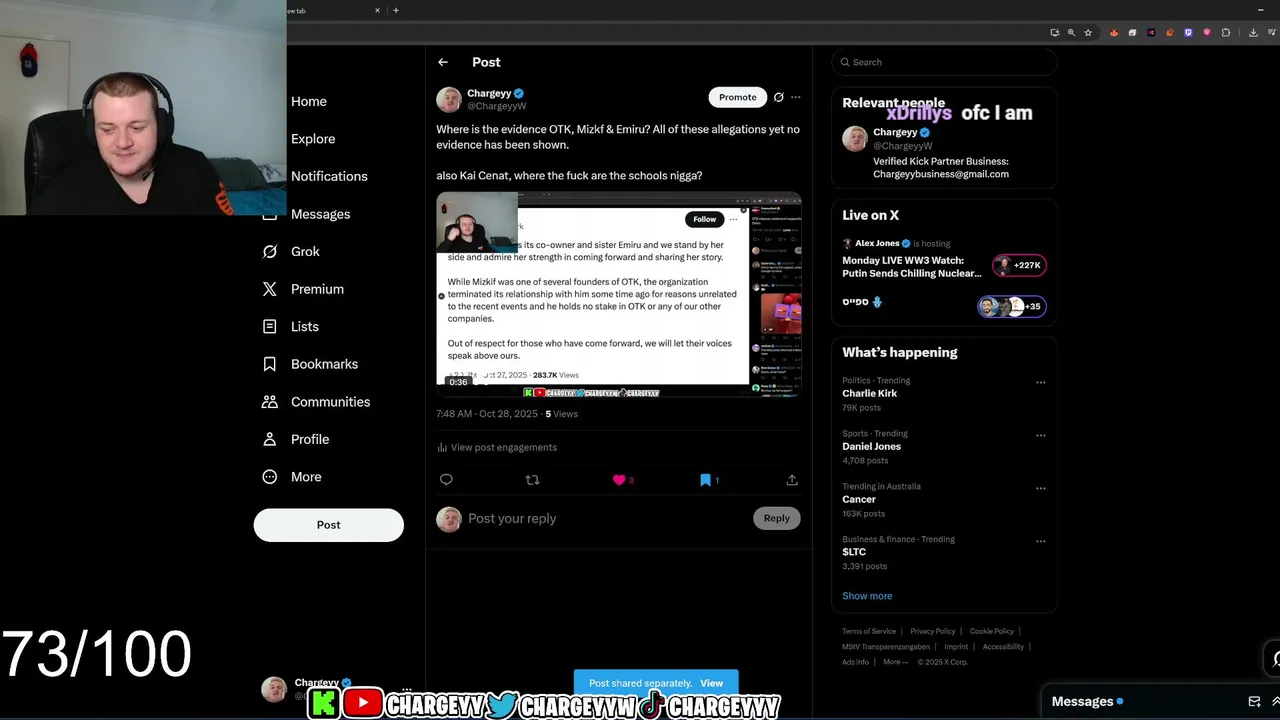Viewport: 1280px width, 720px height.
Task: Open options for $LTC trend
Action: pyautogui.click(x=1041, y=541)
